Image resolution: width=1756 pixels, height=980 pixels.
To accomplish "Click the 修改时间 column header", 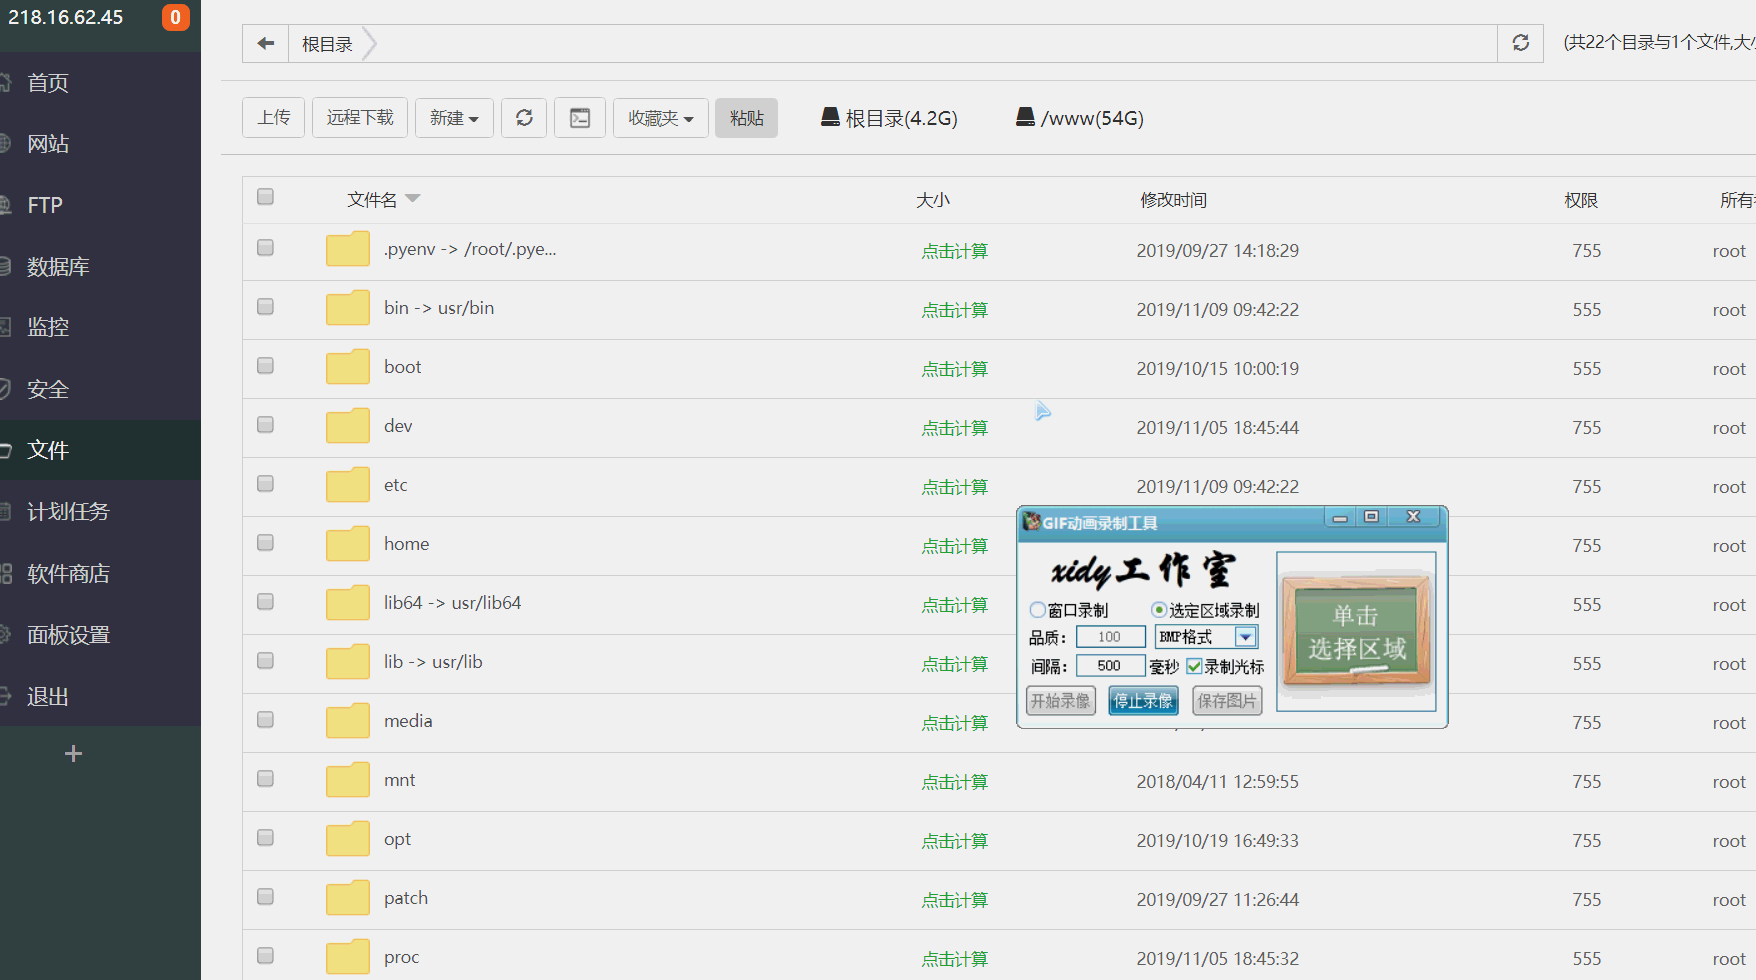I will (1174, 200).
